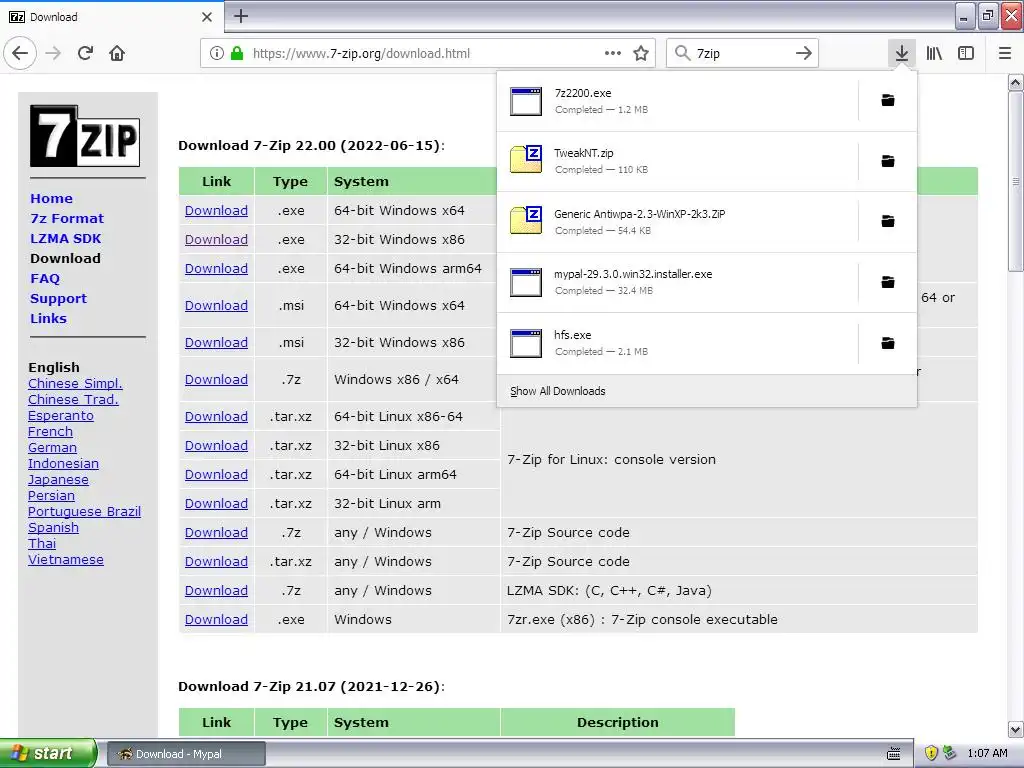Open the hfs.exe download entry
This screenshot has width=1024, height=768.
pyautogui.click(x=677, y=343)
